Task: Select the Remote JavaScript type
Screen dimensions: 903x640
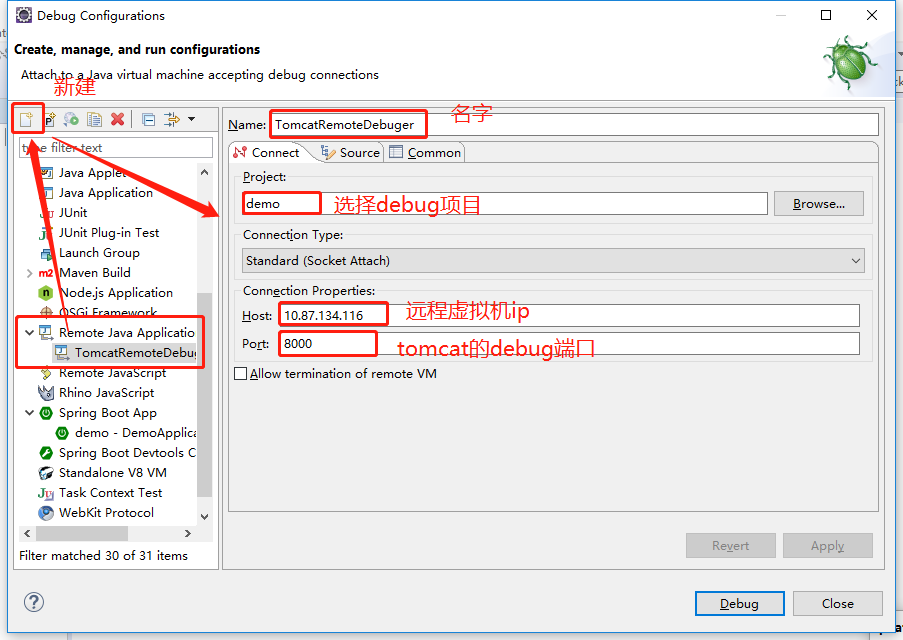Action: click(x=112, y=373)
